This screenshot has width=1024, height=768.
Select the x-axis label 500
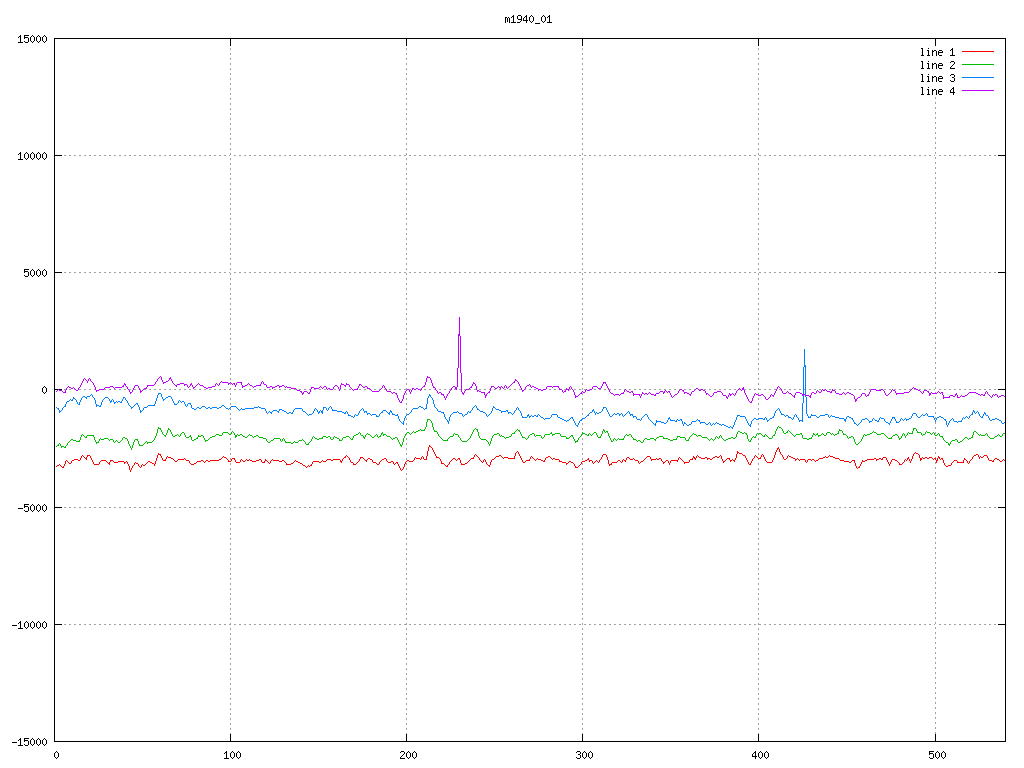click(x=934, y=755)
